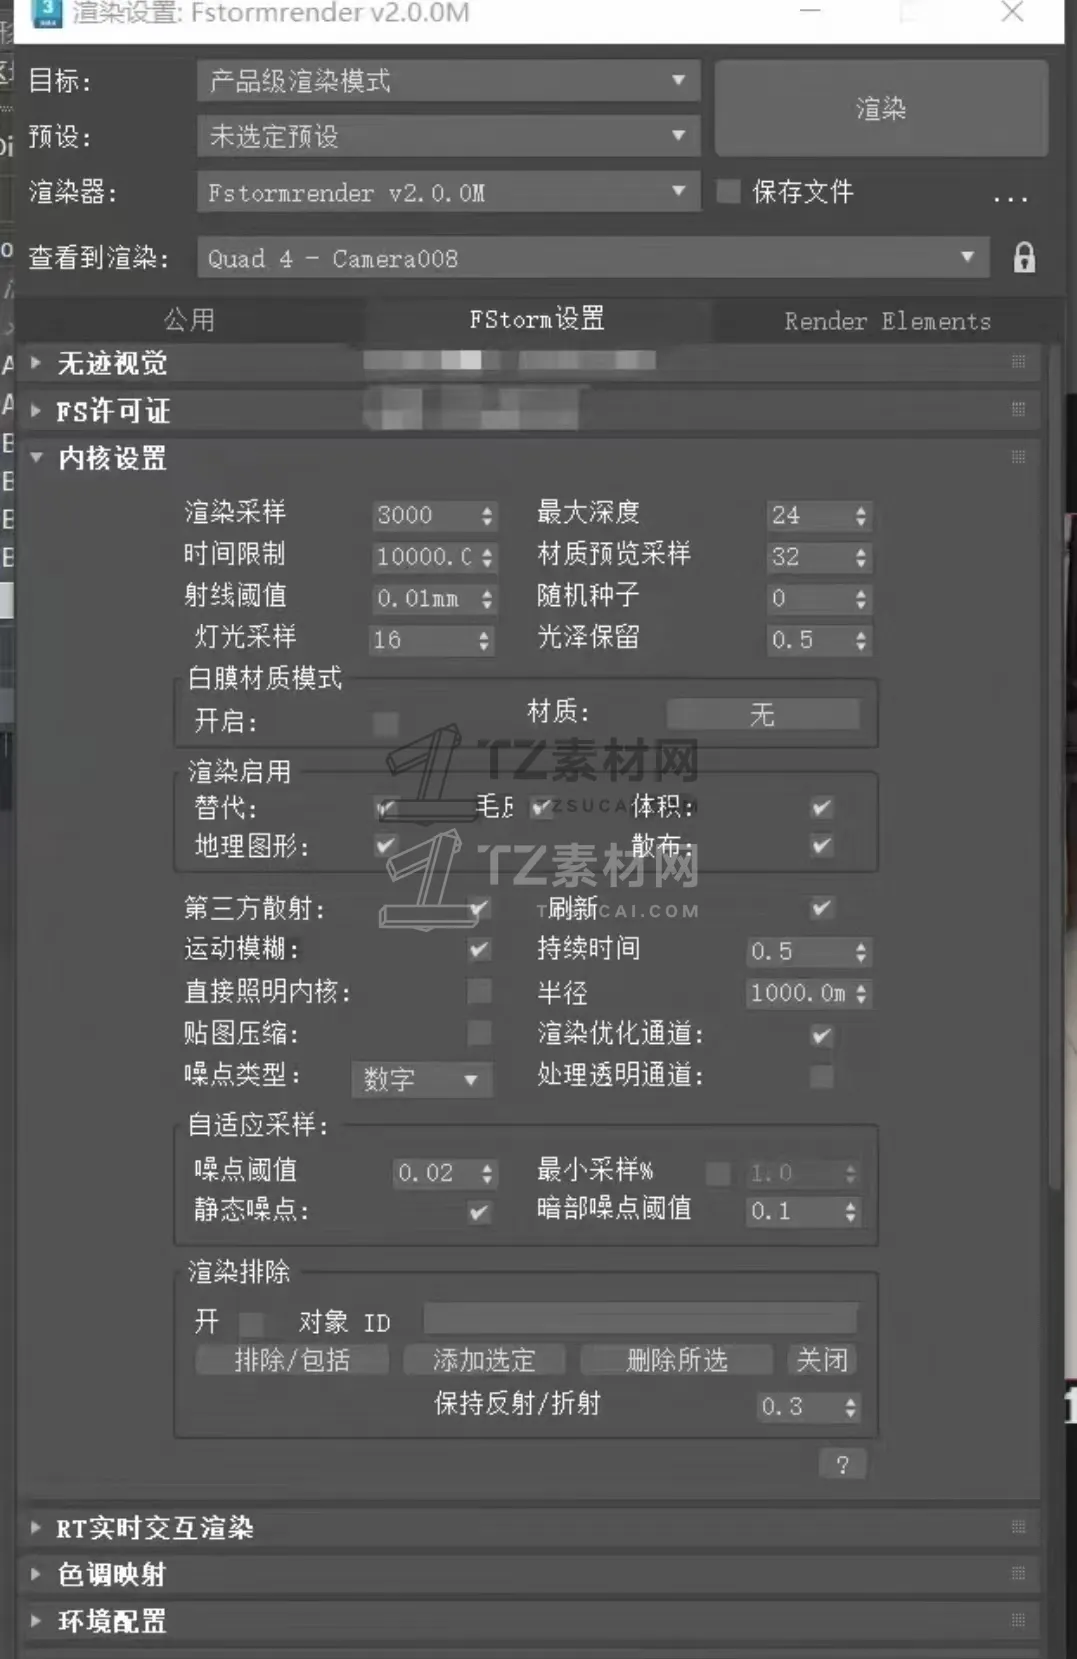This screenshot has width=1077, height=1659.
Task: Expand the 色调映射 rollout
Action: click(36, 1574)
